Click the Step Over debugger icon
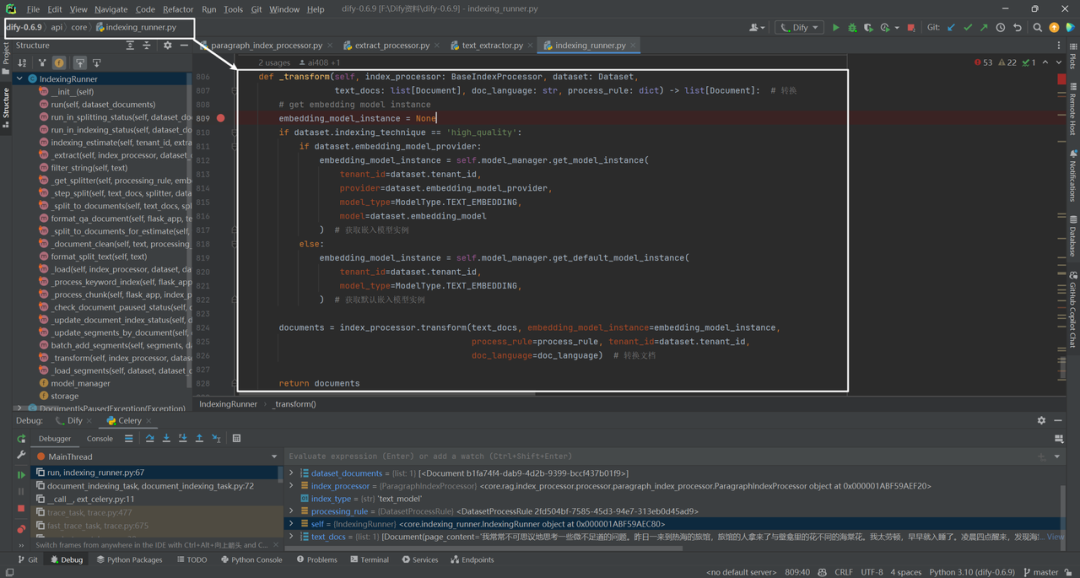1080x578 pixels. [149, 438]
